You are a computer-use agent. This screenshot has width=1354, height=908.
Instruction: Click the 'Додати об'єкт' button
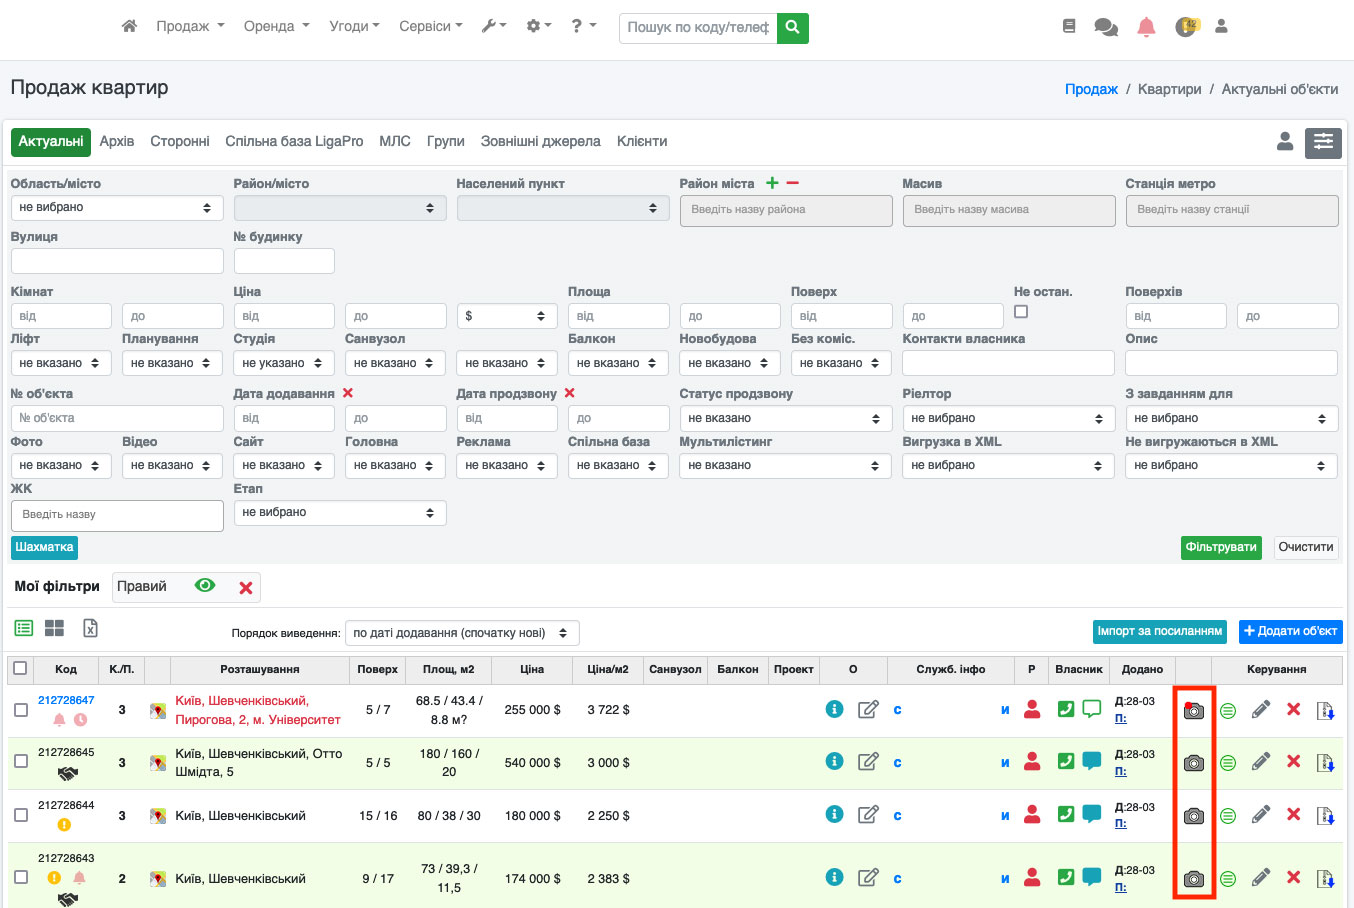pyautogui.click(x=1290, y=631)
